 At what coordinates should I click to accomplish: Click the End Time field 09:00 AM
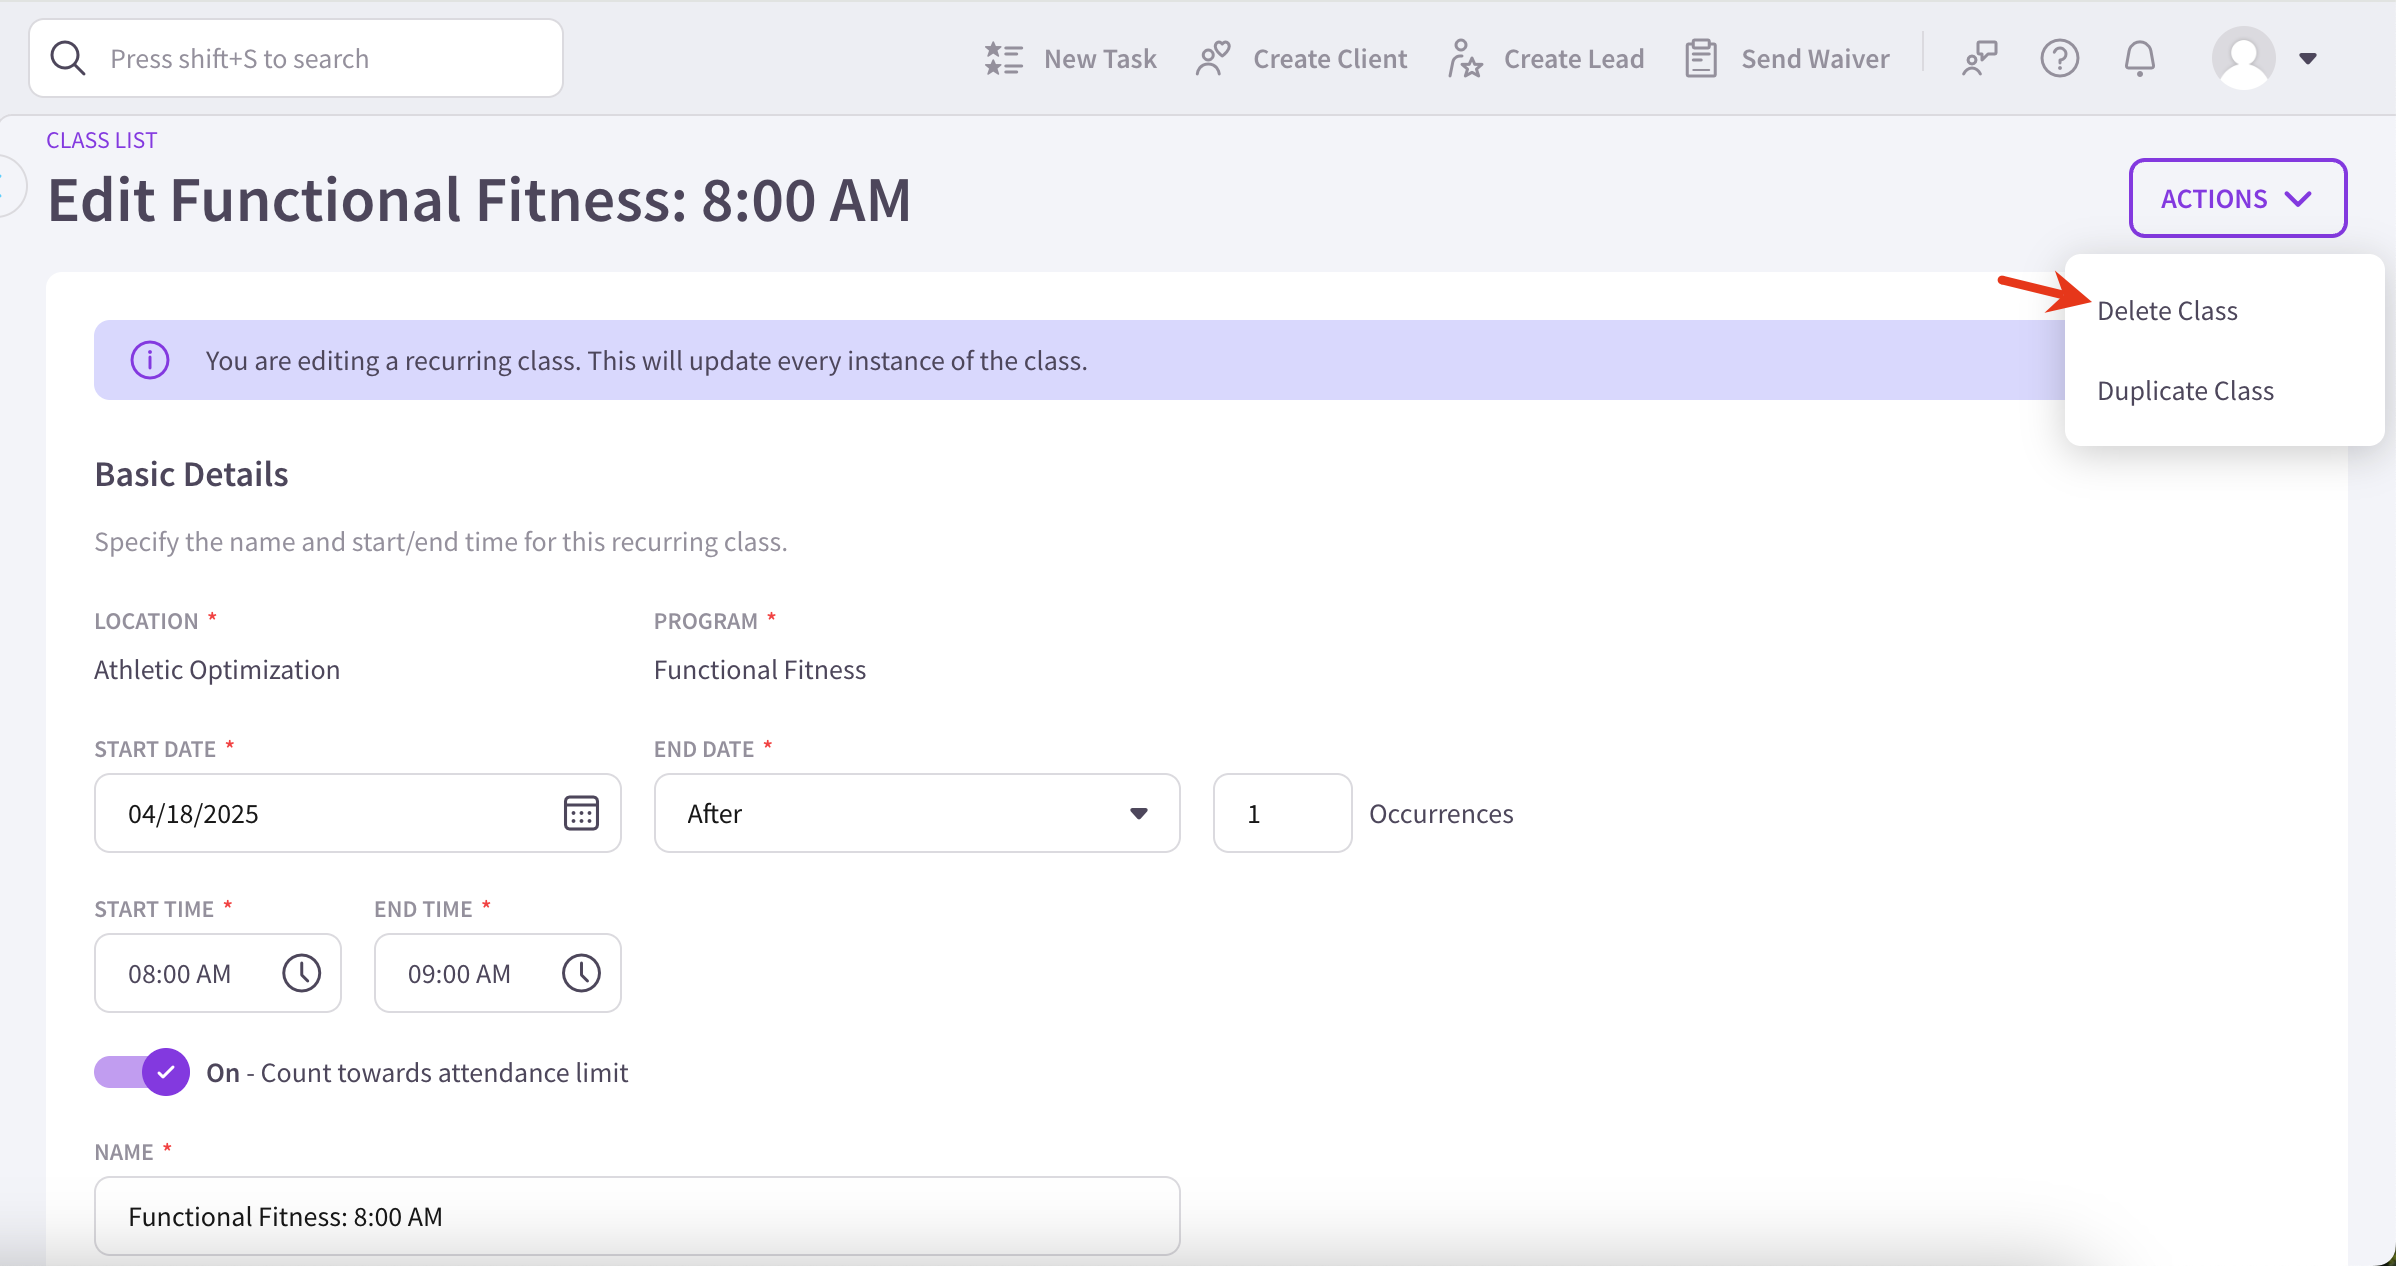498,973
